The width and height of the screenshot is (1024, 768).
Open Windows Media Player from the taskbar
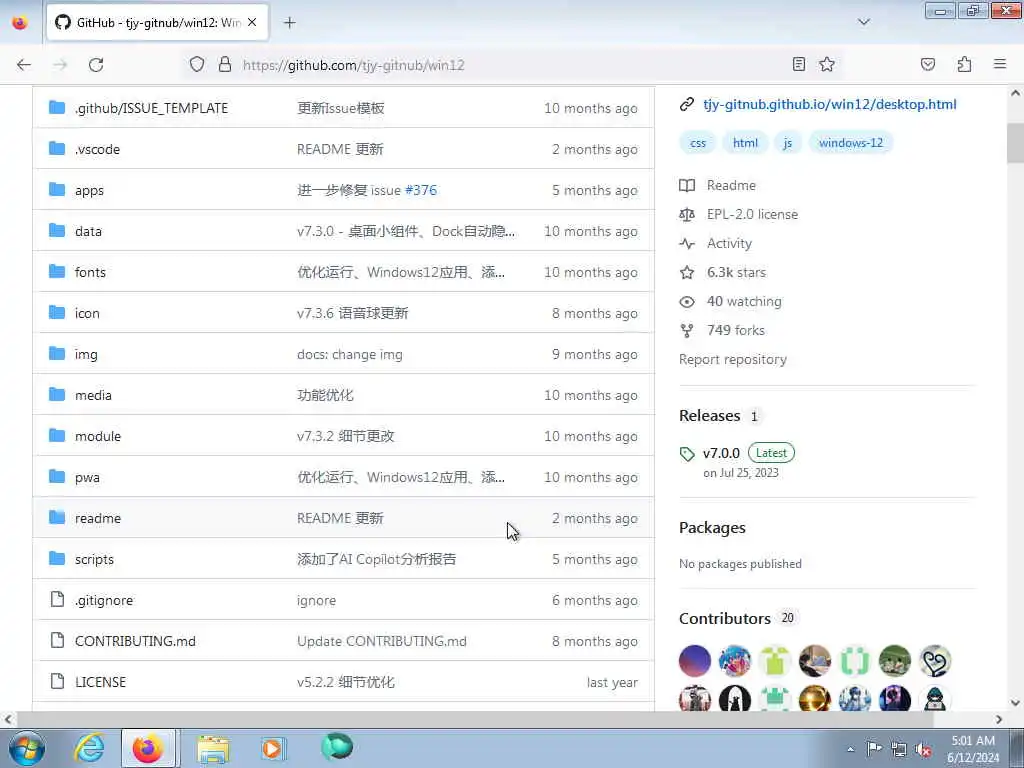coord(273,748)
